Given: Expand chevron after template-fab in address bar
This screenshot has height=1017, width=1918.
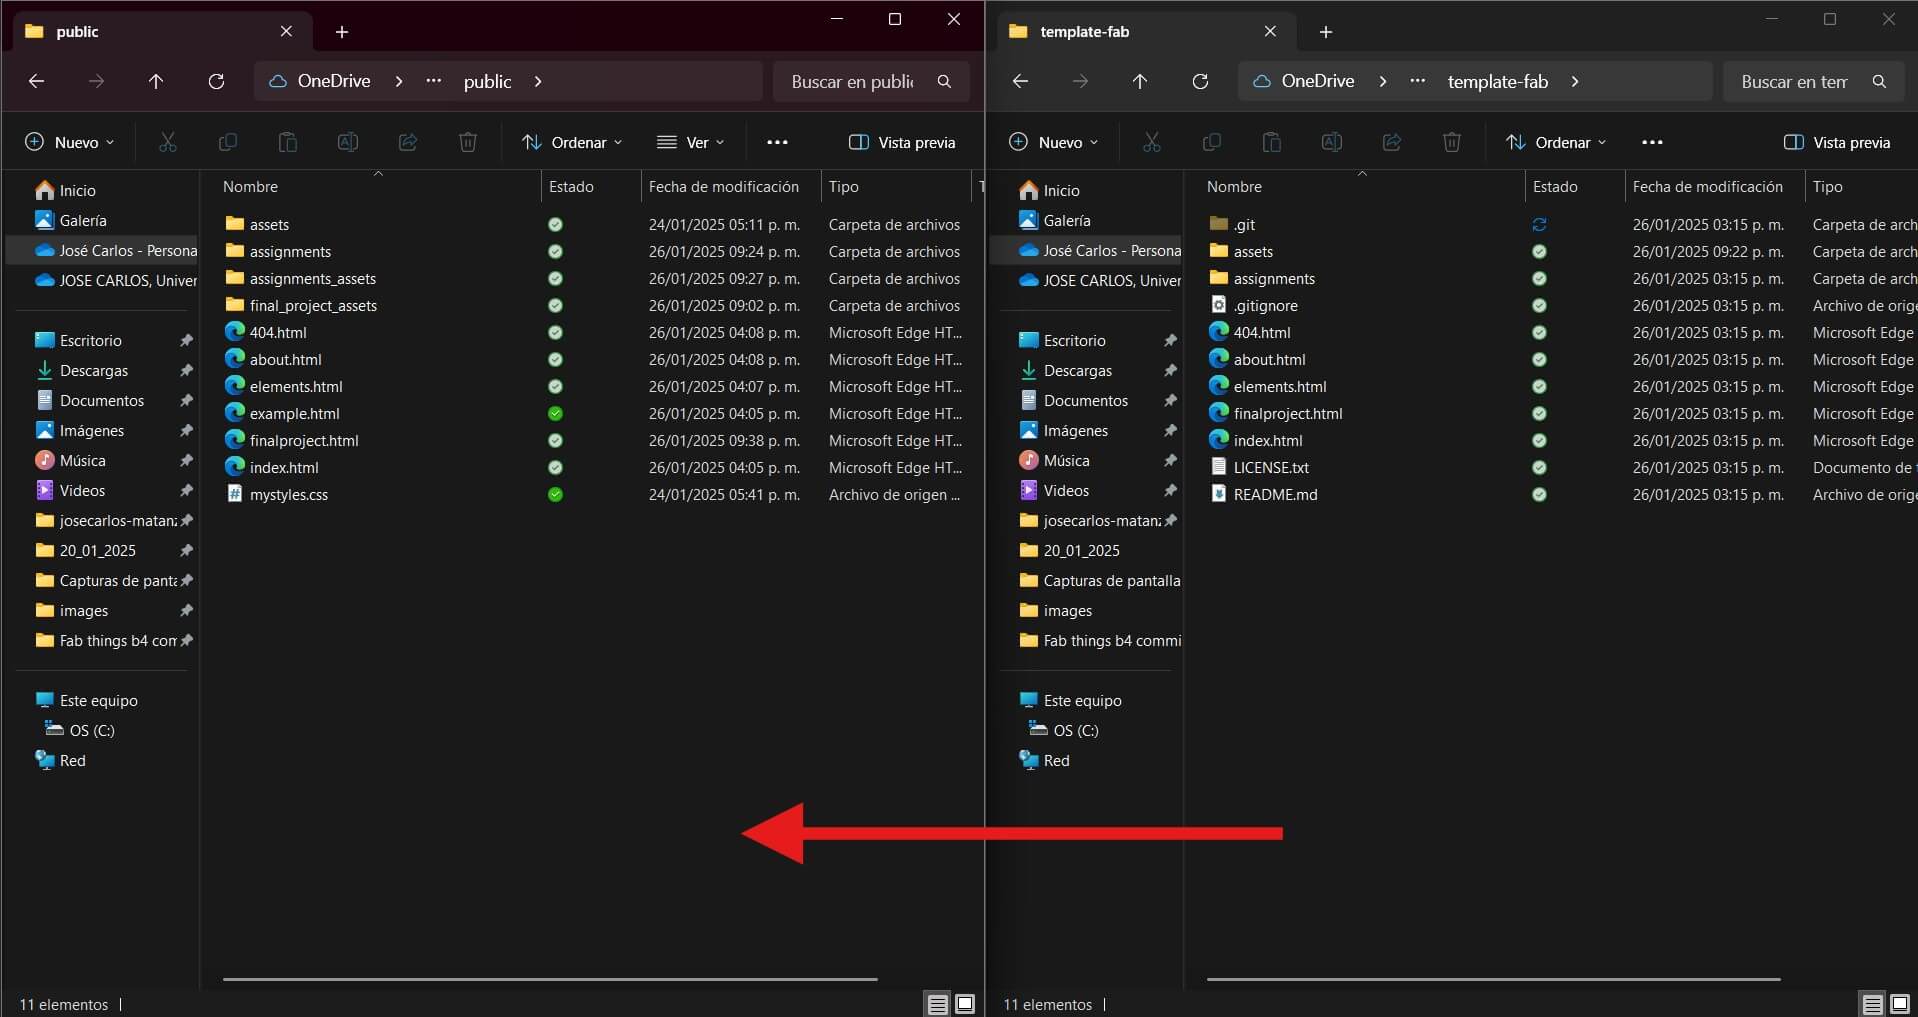Looking at the screenshot, I should 1575,81.
